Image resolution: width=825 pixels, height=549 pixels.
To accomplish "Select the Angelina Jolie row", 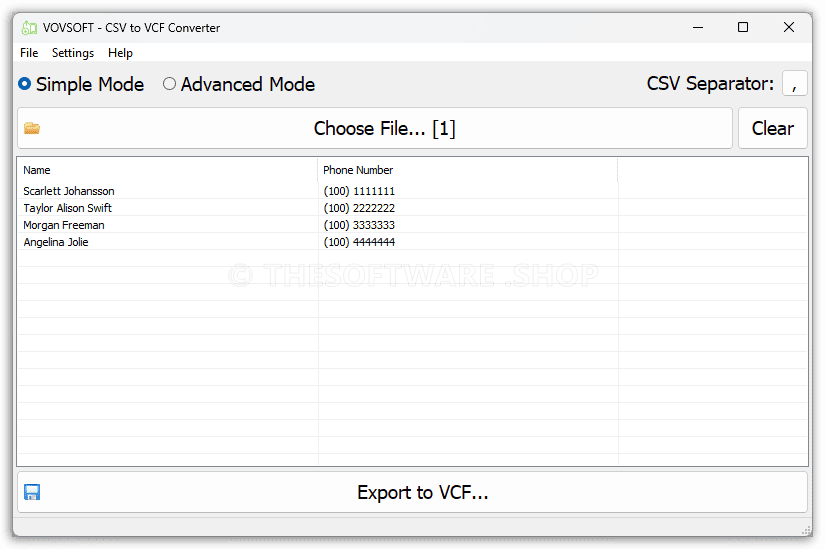I will [56, 242].
